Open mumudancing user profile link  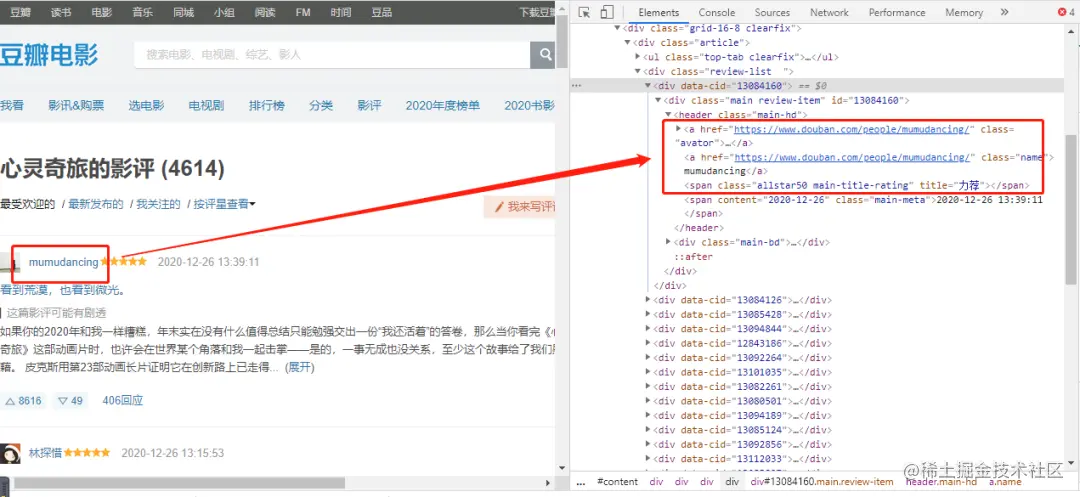pyautogui.click(x=63, y=262)
